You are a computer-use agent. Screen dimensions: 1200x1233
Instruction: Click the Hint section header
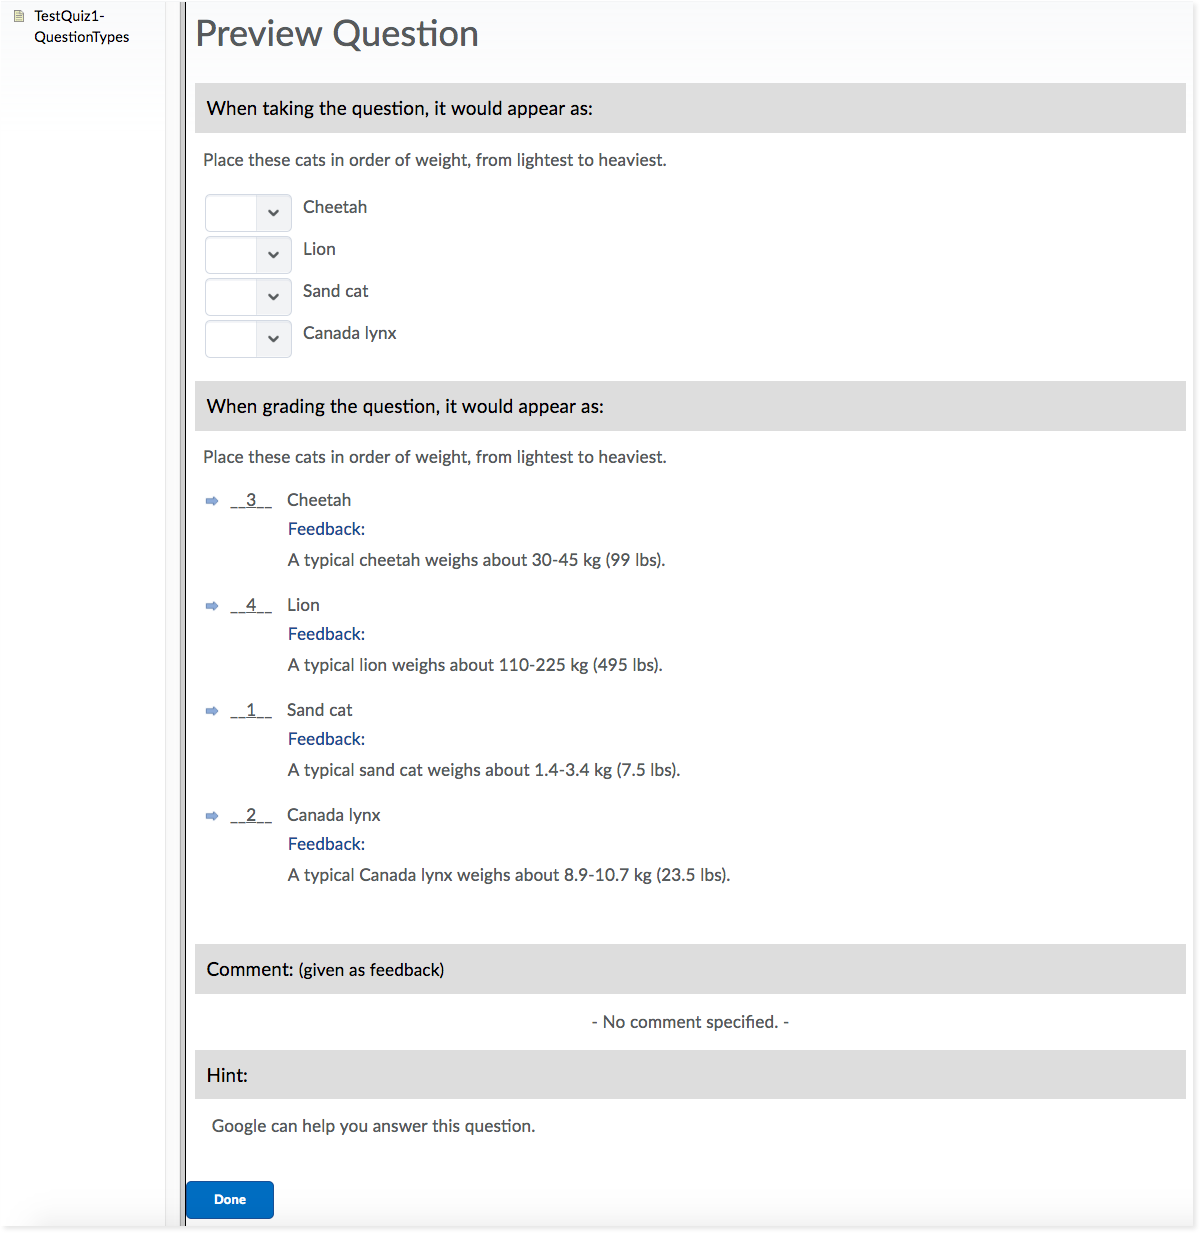tap(690, 1075)
